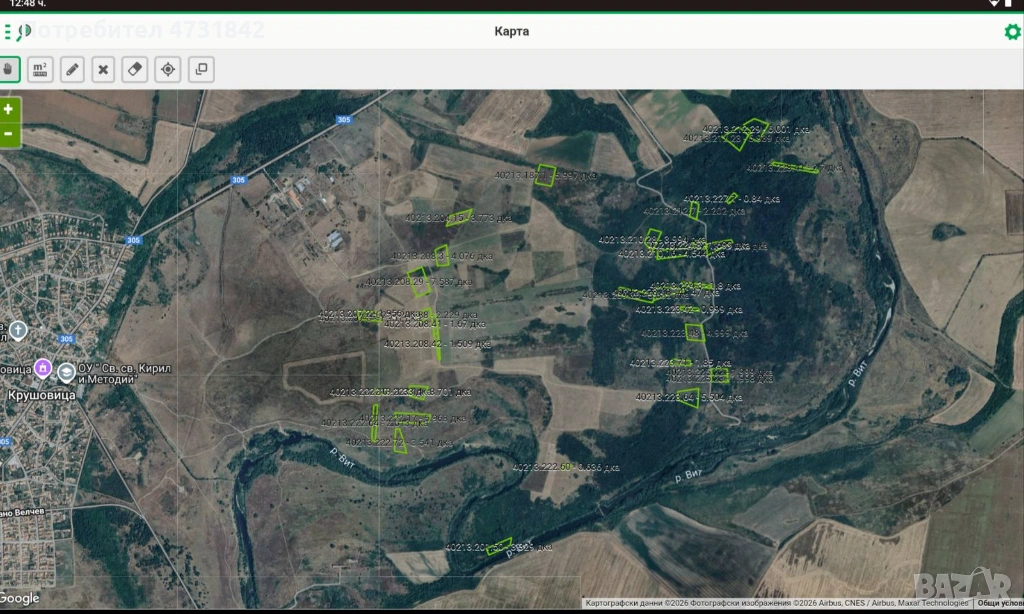Click the purple marker near Крушовица
The image size is (1024, 614).
(x=42, y=368)
